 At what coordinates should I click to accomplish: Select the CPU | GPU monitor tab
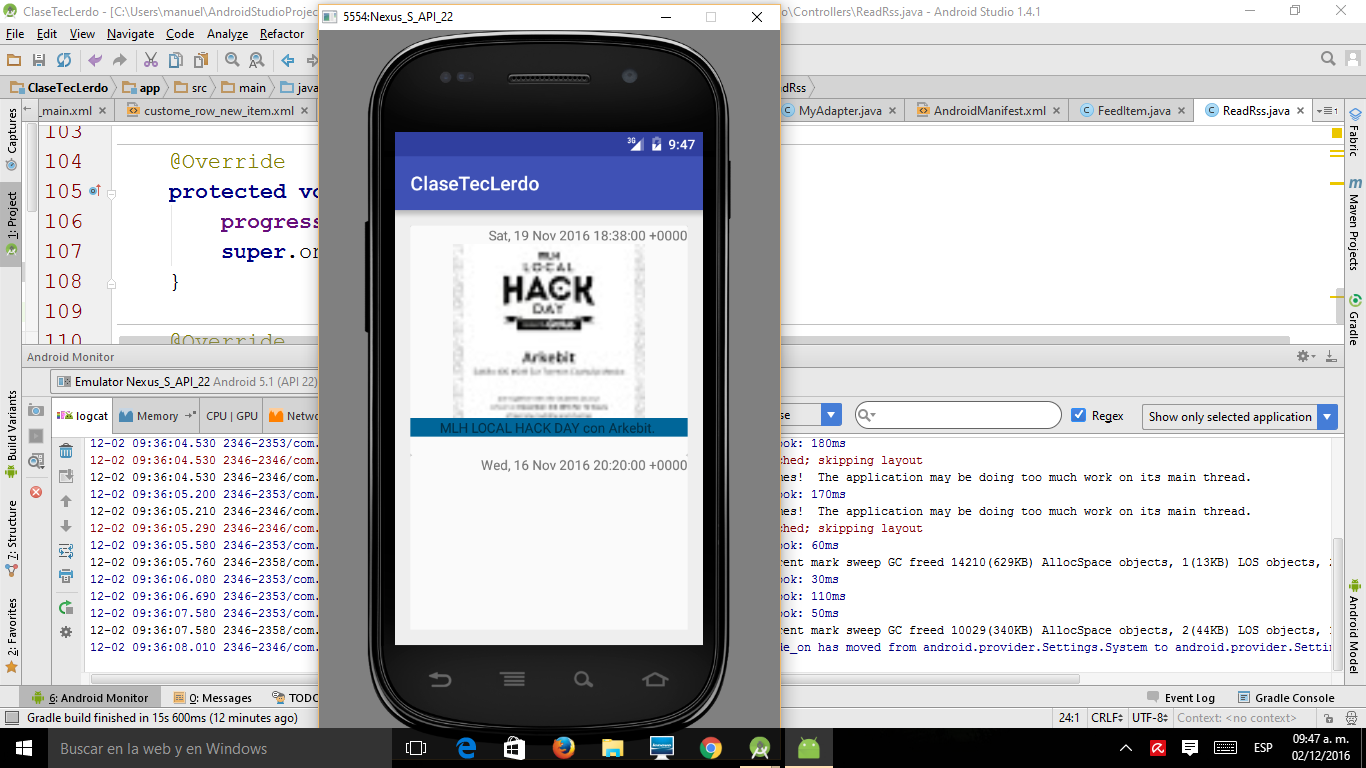(231, 416)
